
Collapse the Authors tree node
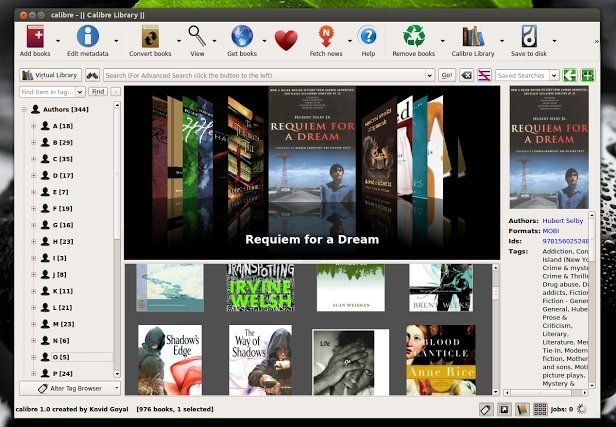(x=22, y=108)
